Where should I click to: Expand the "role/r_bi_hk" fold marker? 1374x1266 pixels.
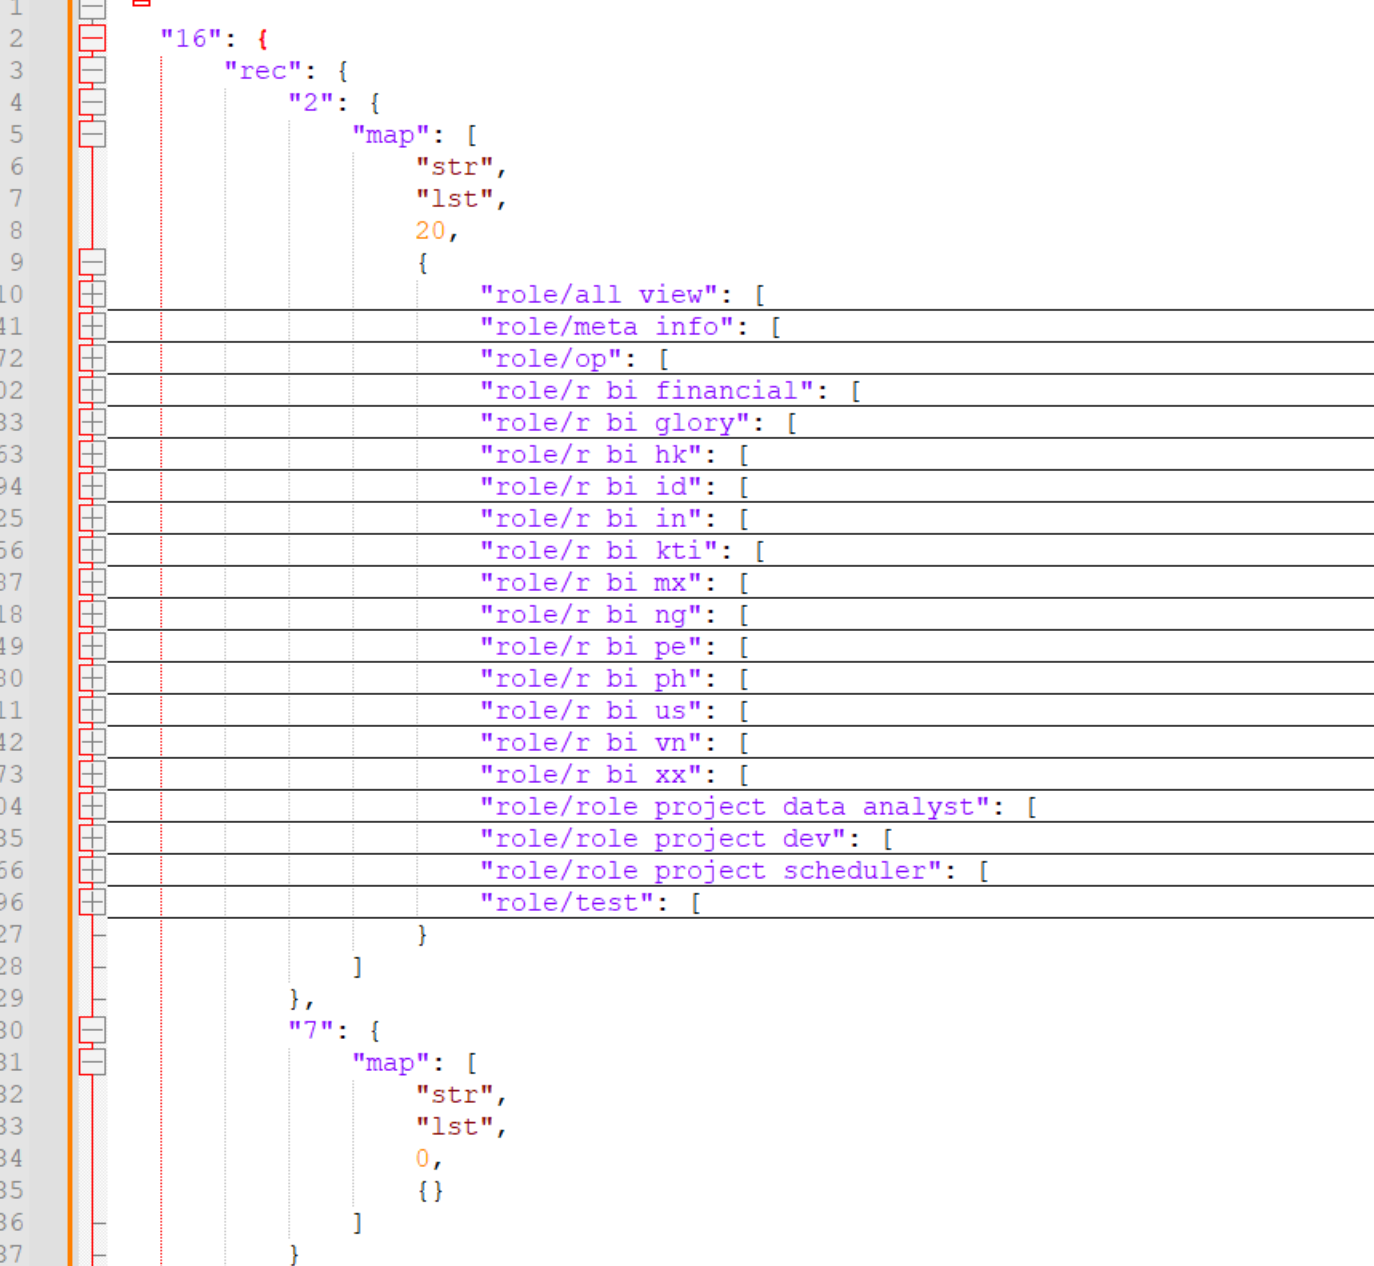pyautogui.click(x=92, y=454)
